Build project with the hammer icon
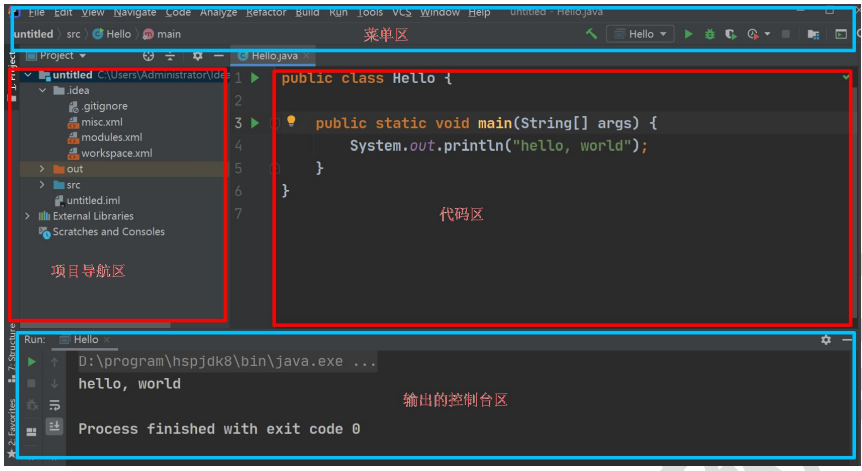862x471 pixels. [x=592, y=34]
